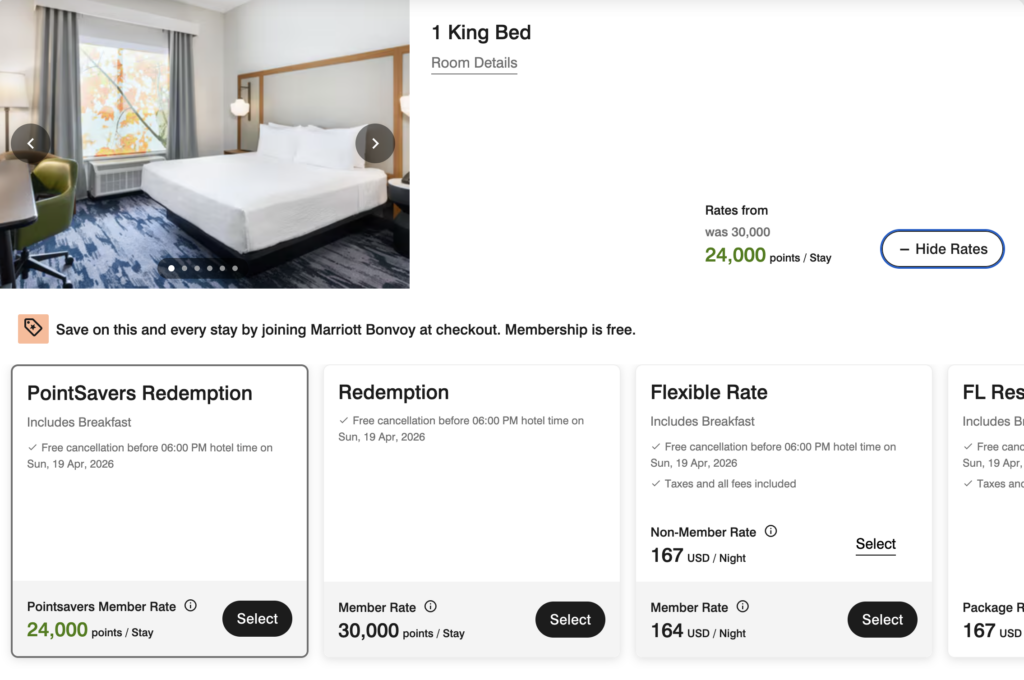Image resolution: width=1024 pixels, height=680 pixels.
Task: Click the underlined Select link for Non-Member Rate
Action: (x=875, y=544)
